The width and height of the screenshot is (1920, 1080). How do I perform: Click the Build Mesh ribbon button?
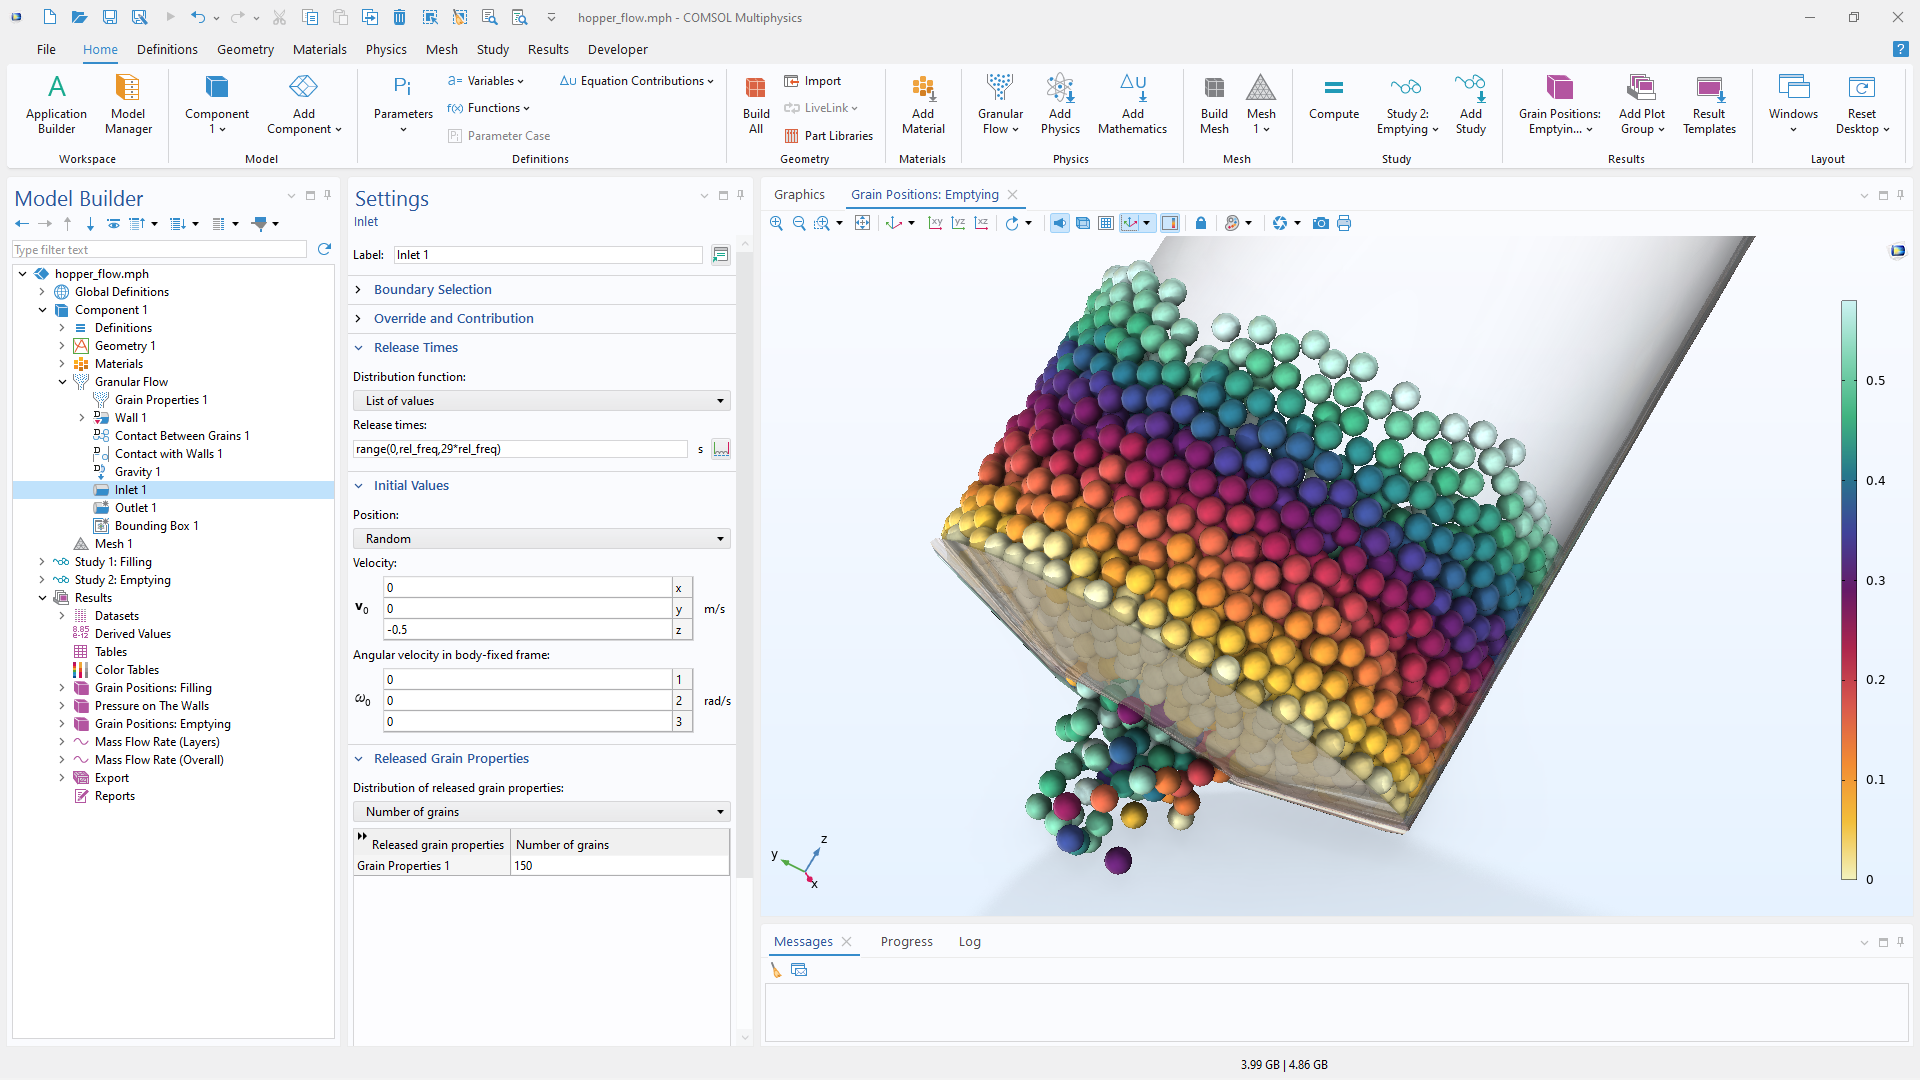pos(1214,104)
